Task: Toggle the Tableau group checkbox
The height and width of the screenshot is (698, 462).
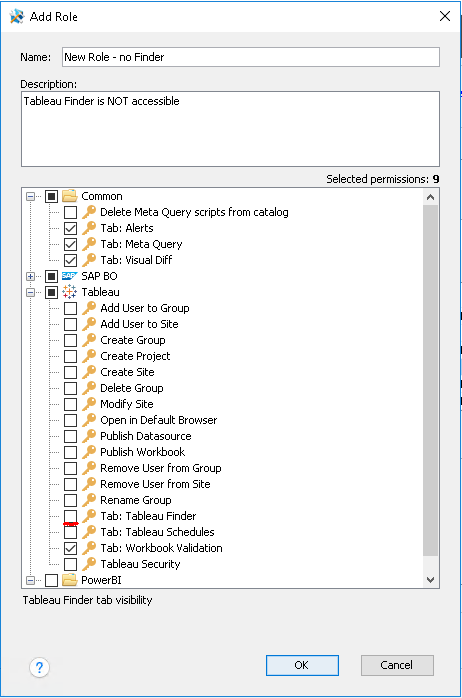Action: click(52, 292)
